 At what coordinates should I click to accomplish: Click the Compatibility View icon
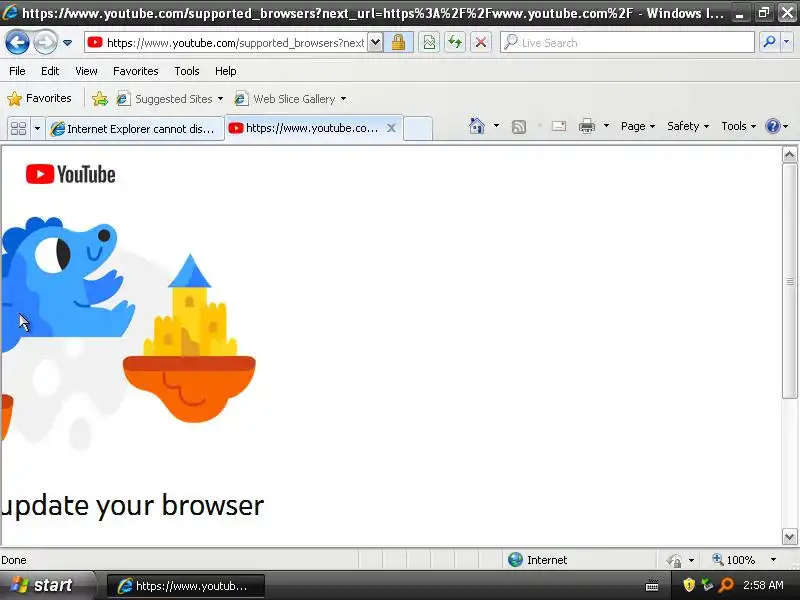(430, 42)
